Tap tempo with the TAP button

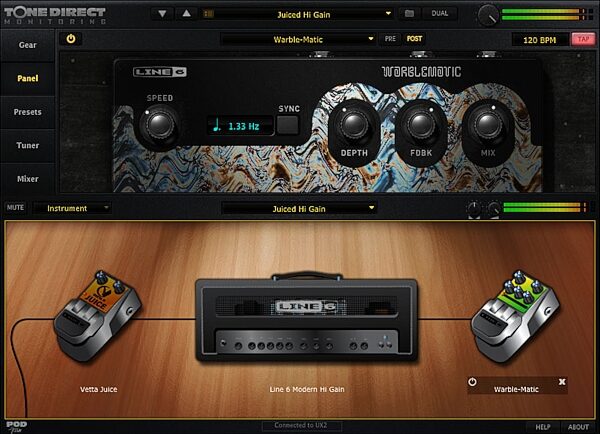(583, 39)
